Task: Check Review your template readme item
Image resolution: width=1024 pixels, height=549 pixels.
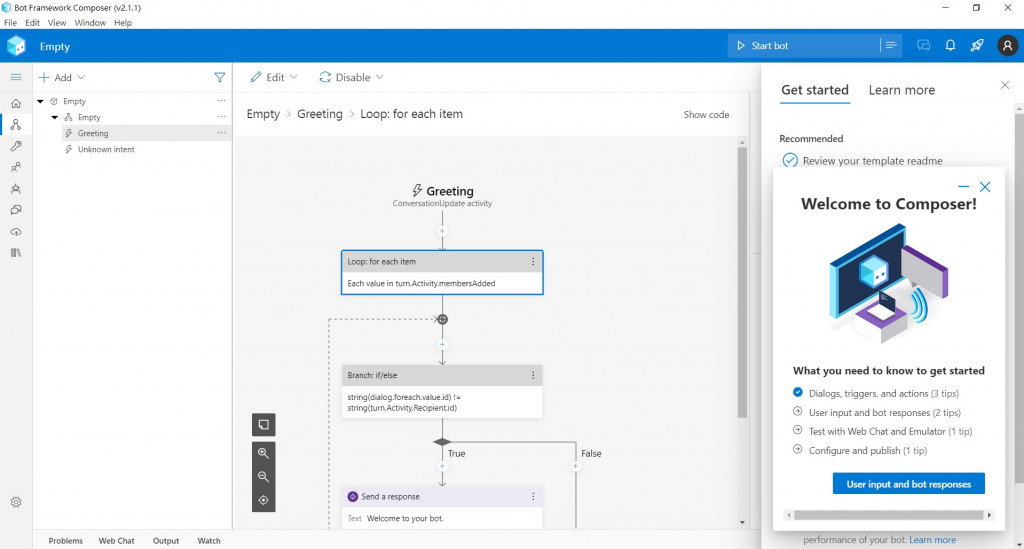Action: click(x=863, y=161)
